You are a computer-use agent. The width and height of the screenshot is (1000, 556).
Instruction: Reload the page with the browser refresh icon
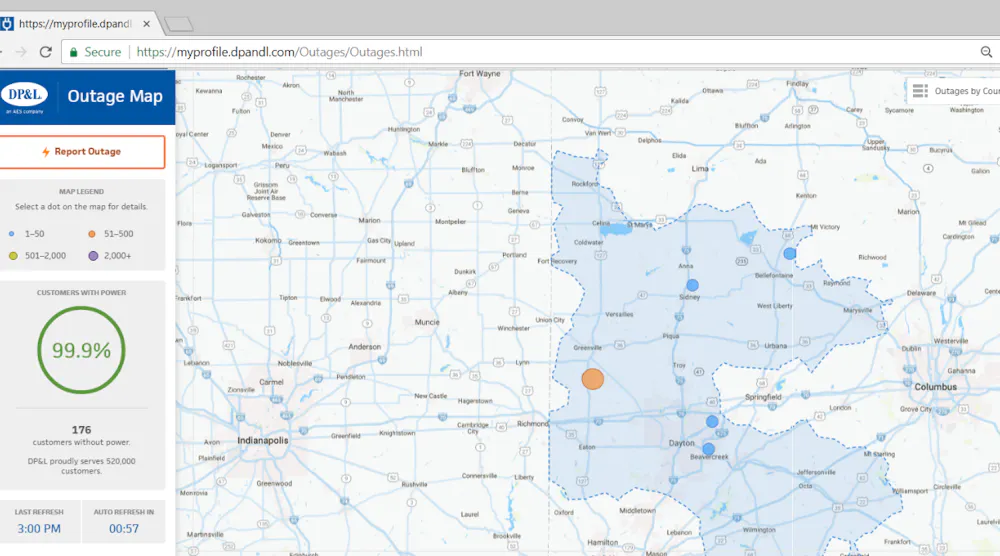tap(45, 52)
